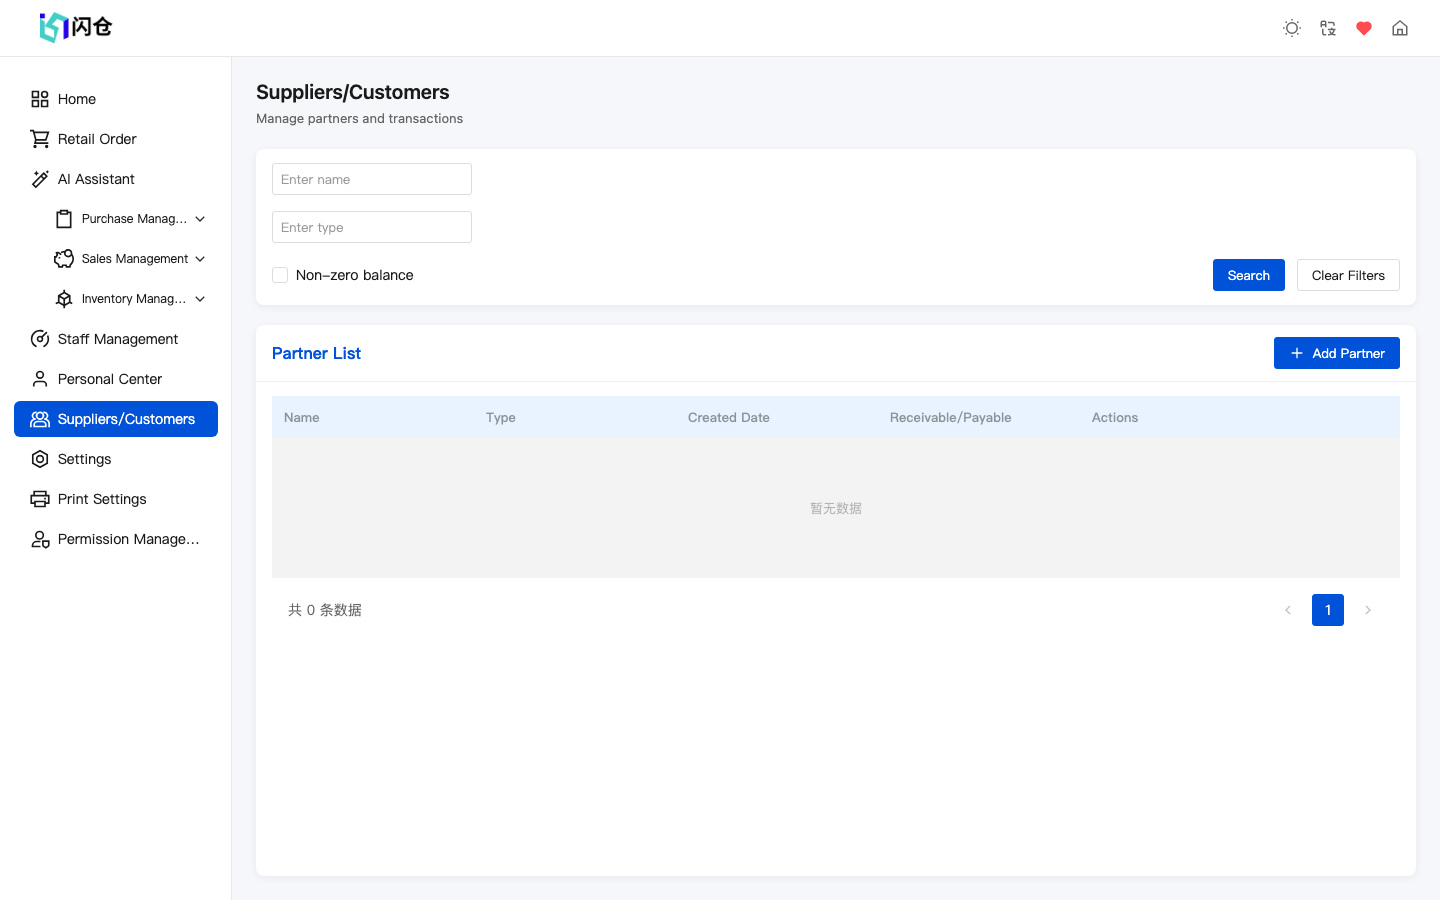The height and width of the screenshot is (900, 1440).
Task: Click the red heart icon
Action: [x=1364, y=28]
